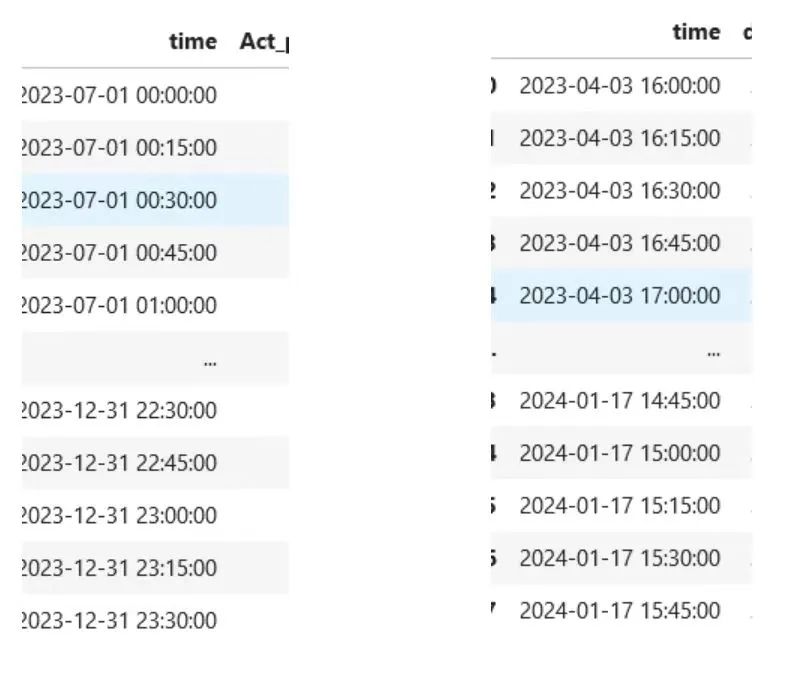Select the 2023-07-01 01:00:00 row
795x683 pixels.
click(155, 305)
